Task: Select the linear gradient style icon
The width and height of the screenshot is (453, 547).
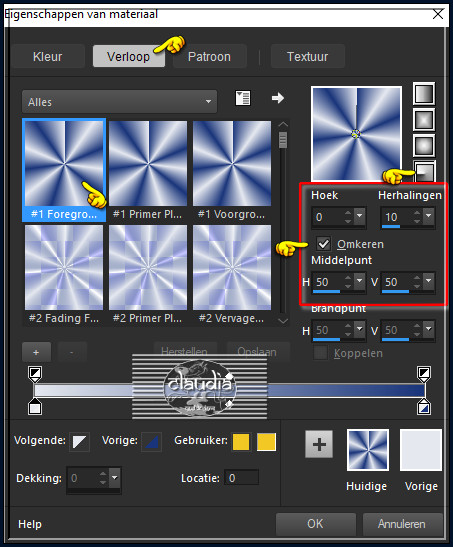Action: pyautogui.click(x=424, y=93)
